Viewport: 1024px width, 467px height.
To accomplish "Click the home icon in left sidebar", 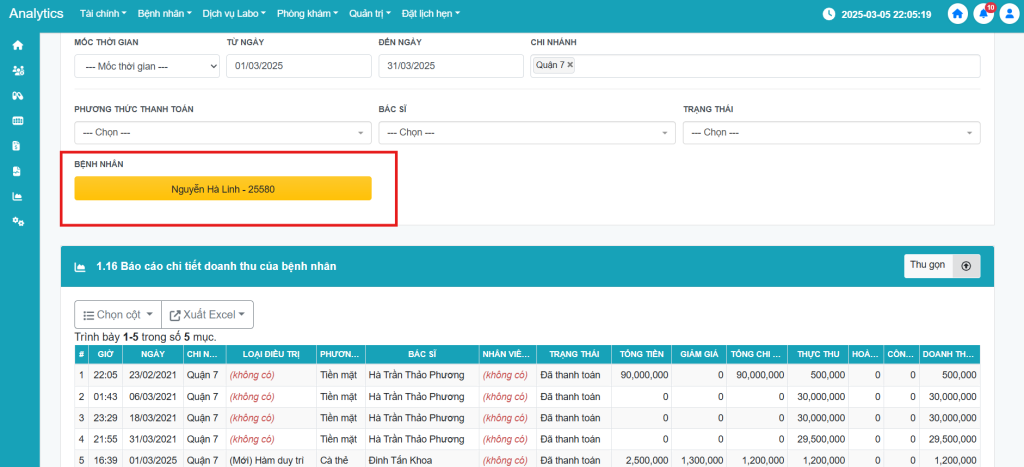I will point(17,45).
